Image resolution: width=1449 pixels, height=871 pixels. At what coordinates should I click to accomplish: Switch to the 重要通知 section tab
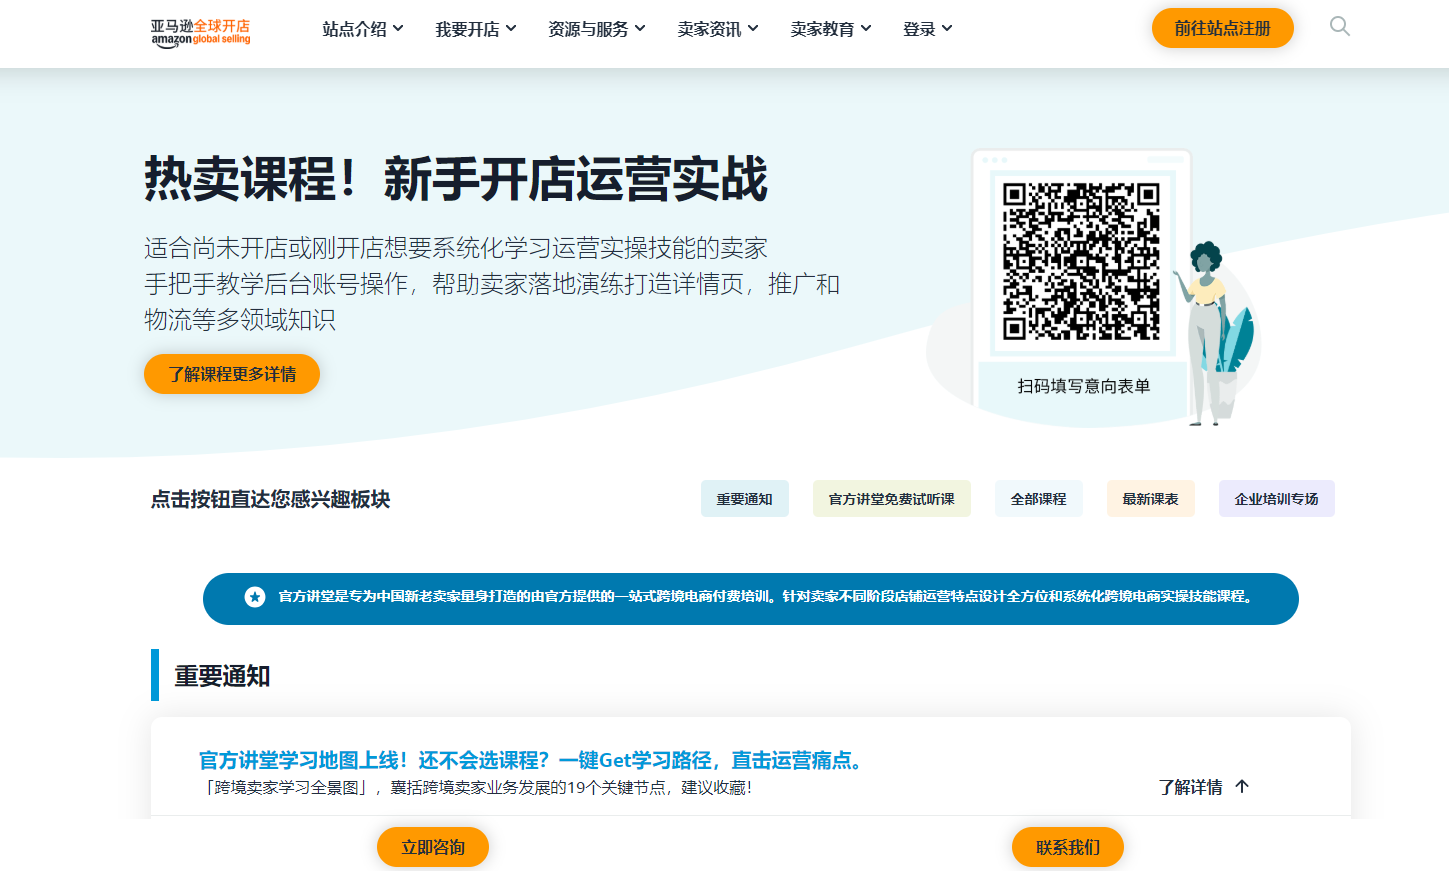[744, 498]
